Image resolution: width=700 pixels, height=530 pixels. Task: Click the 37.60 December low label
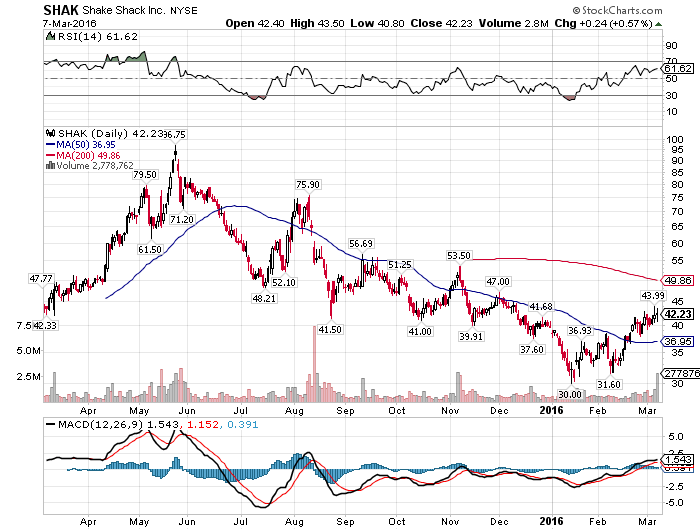point(532,349)
